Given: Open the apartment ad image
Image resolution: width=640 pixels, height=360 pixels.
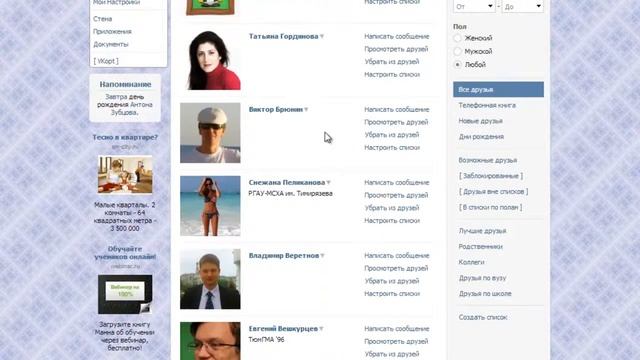Looking at the screenshot, I should pos(125,174).
